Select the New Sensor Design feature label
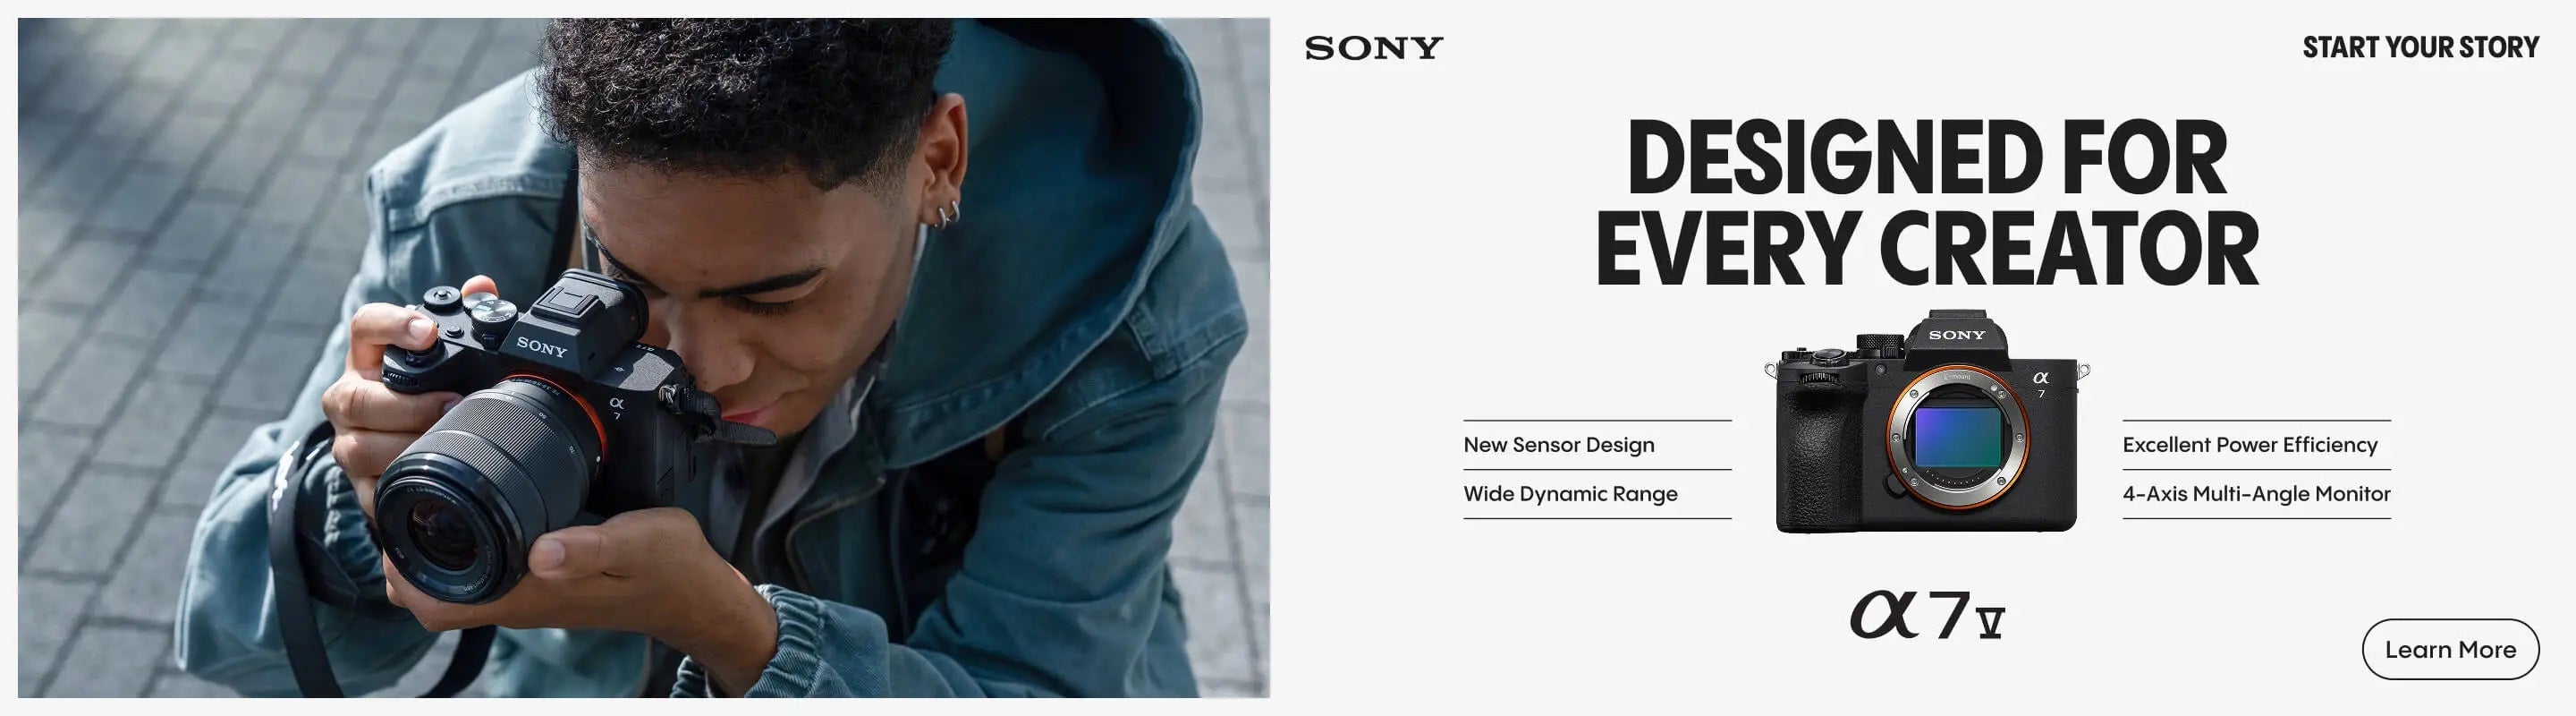This screenshot has height=716, width=2576. coord(1558,445)
